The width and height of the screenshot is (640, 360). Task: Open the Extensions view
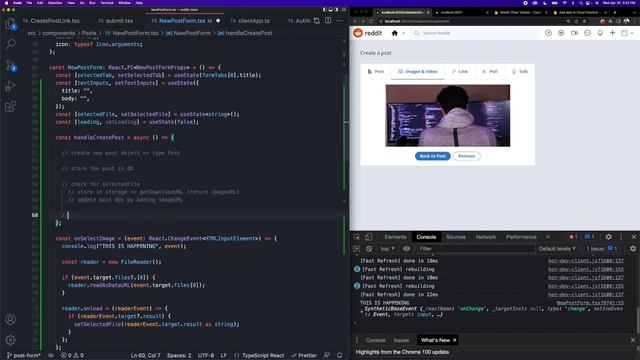(10, 107)
